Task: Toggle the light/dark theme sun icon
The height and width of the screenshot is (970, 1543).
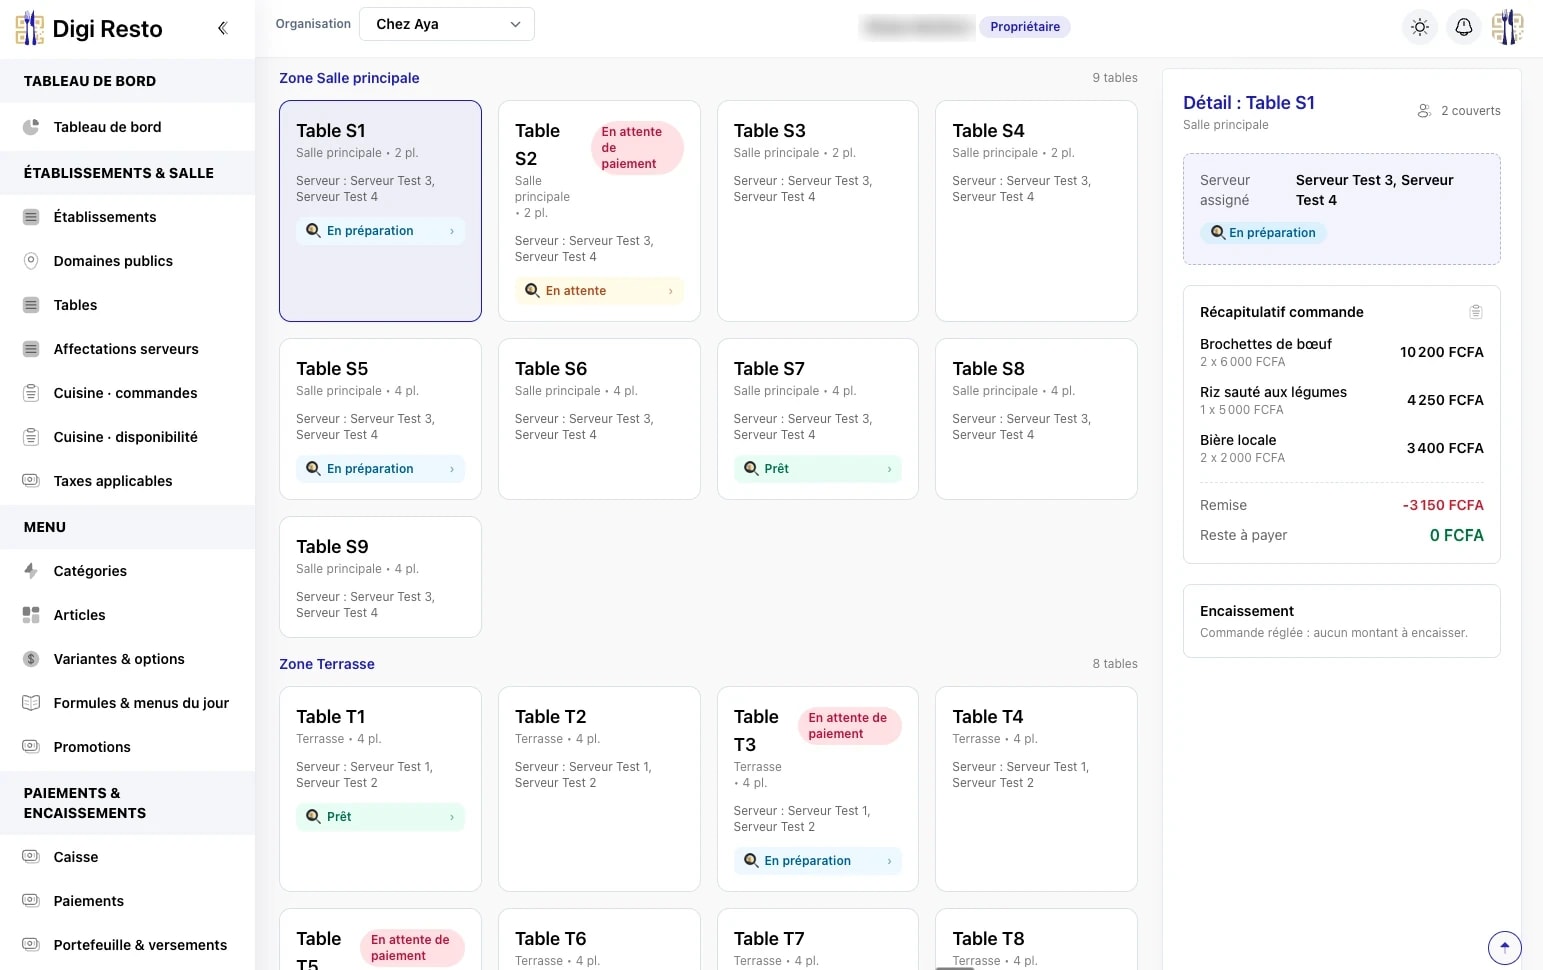Action: pyautogui.click(x=1420, y=27)
